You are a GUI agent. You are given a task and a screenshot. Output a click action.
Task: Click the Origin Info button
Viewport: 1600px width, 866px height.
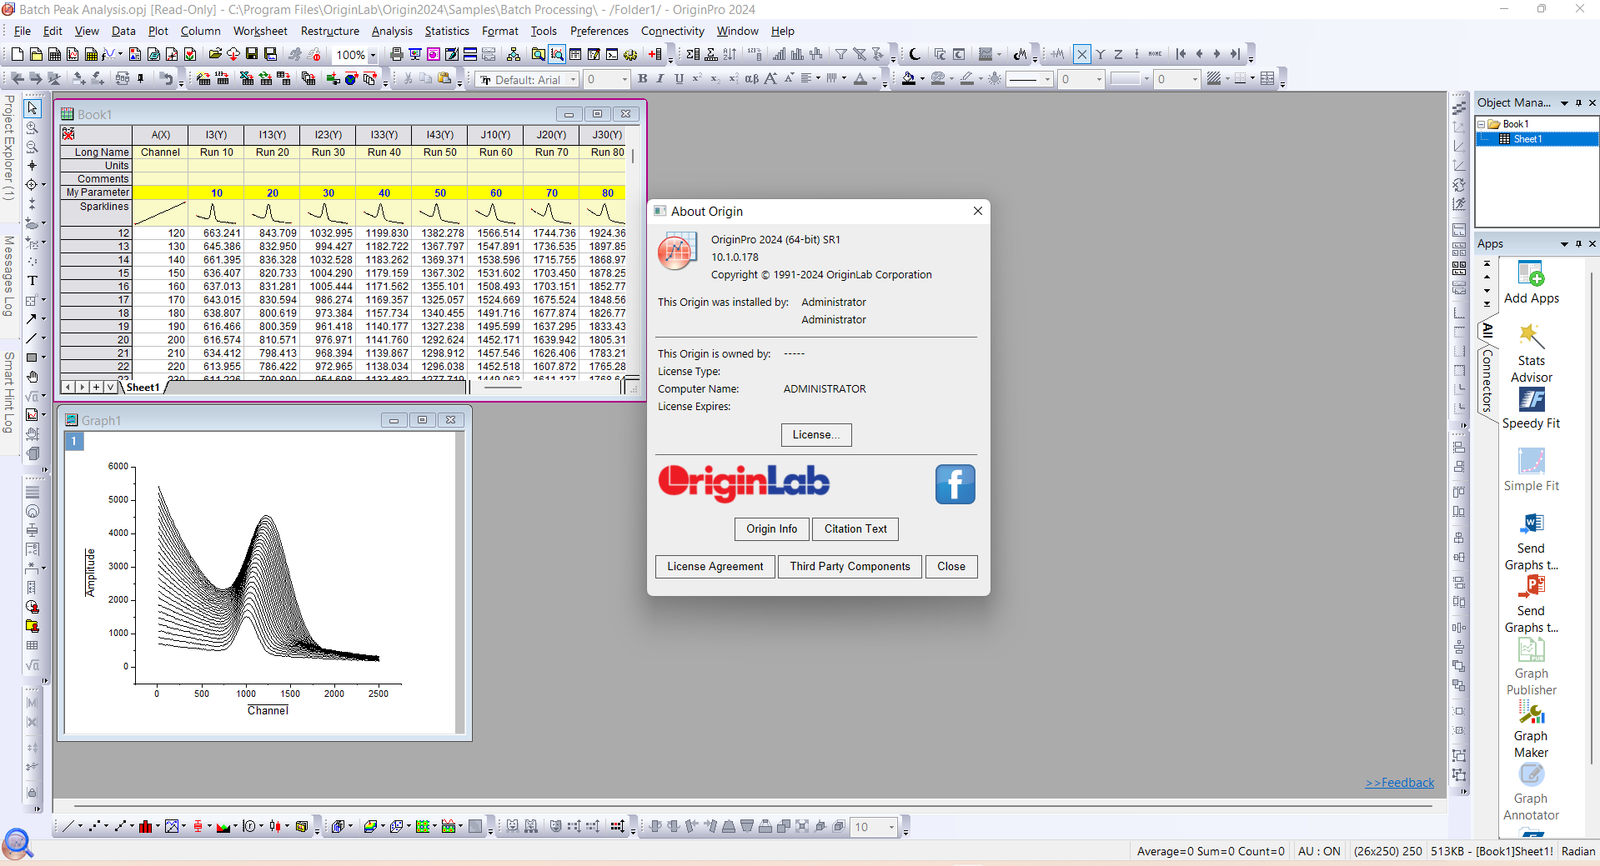click(x=772, y=529)
